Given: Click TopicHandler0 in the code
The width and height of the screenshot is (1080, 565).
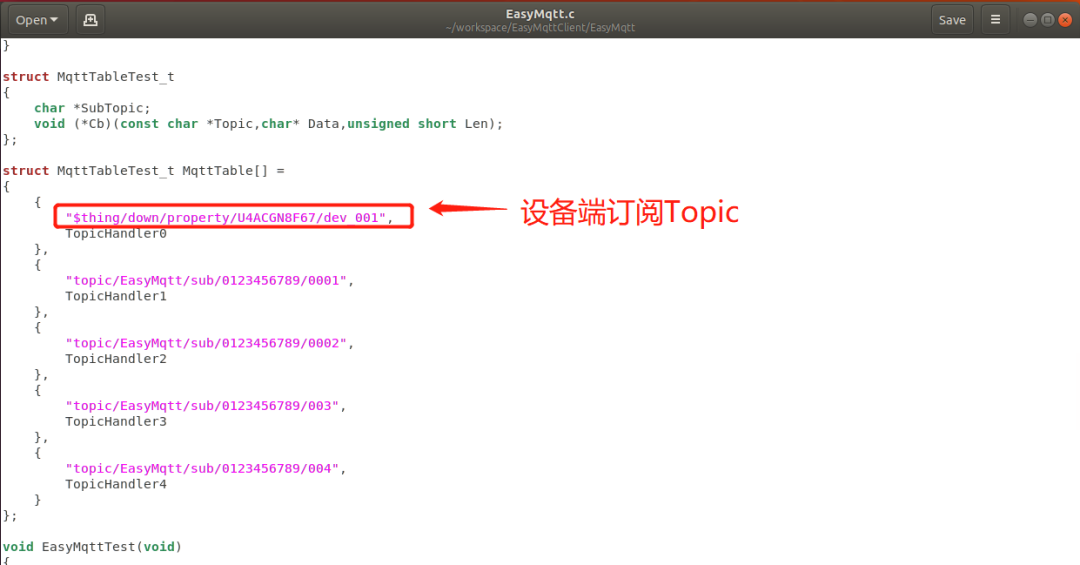Looking at the screenshot, I should pos(116,234).
